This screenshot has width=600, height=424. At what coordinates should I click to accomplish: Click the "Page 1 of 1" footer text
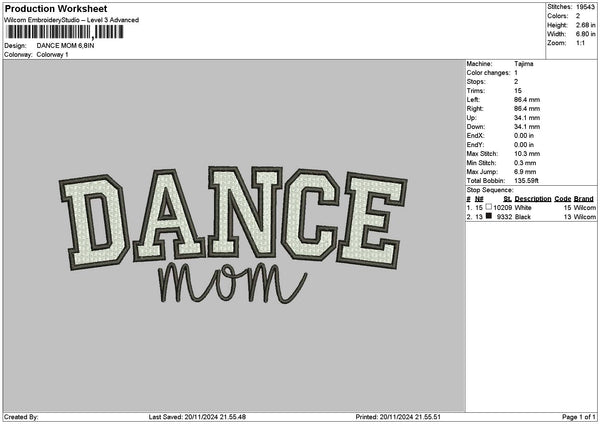579,417
